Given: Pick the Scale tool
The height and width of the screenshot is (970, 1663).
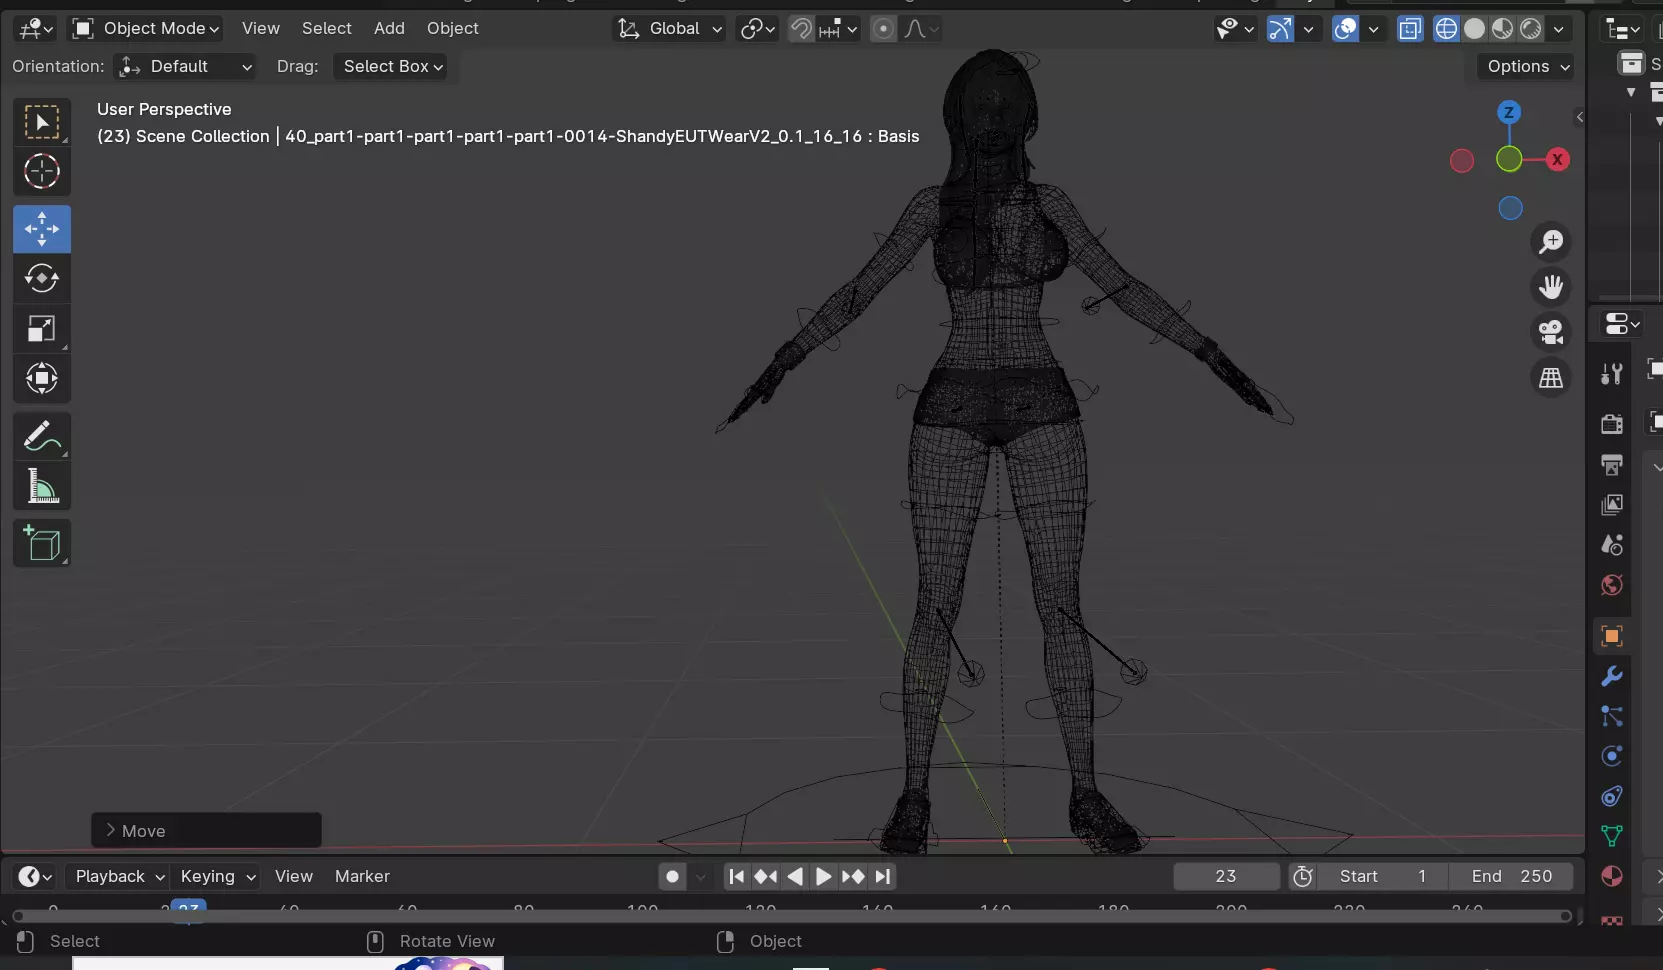Looking at the screenshot, I should [42, 328].
